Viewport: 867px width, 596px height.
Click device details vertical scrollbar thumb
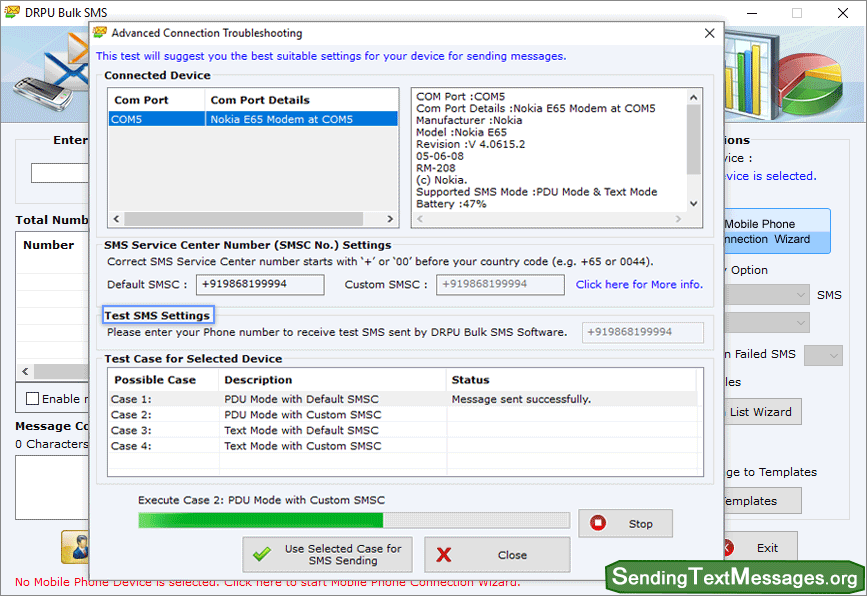tap(693, 139)
